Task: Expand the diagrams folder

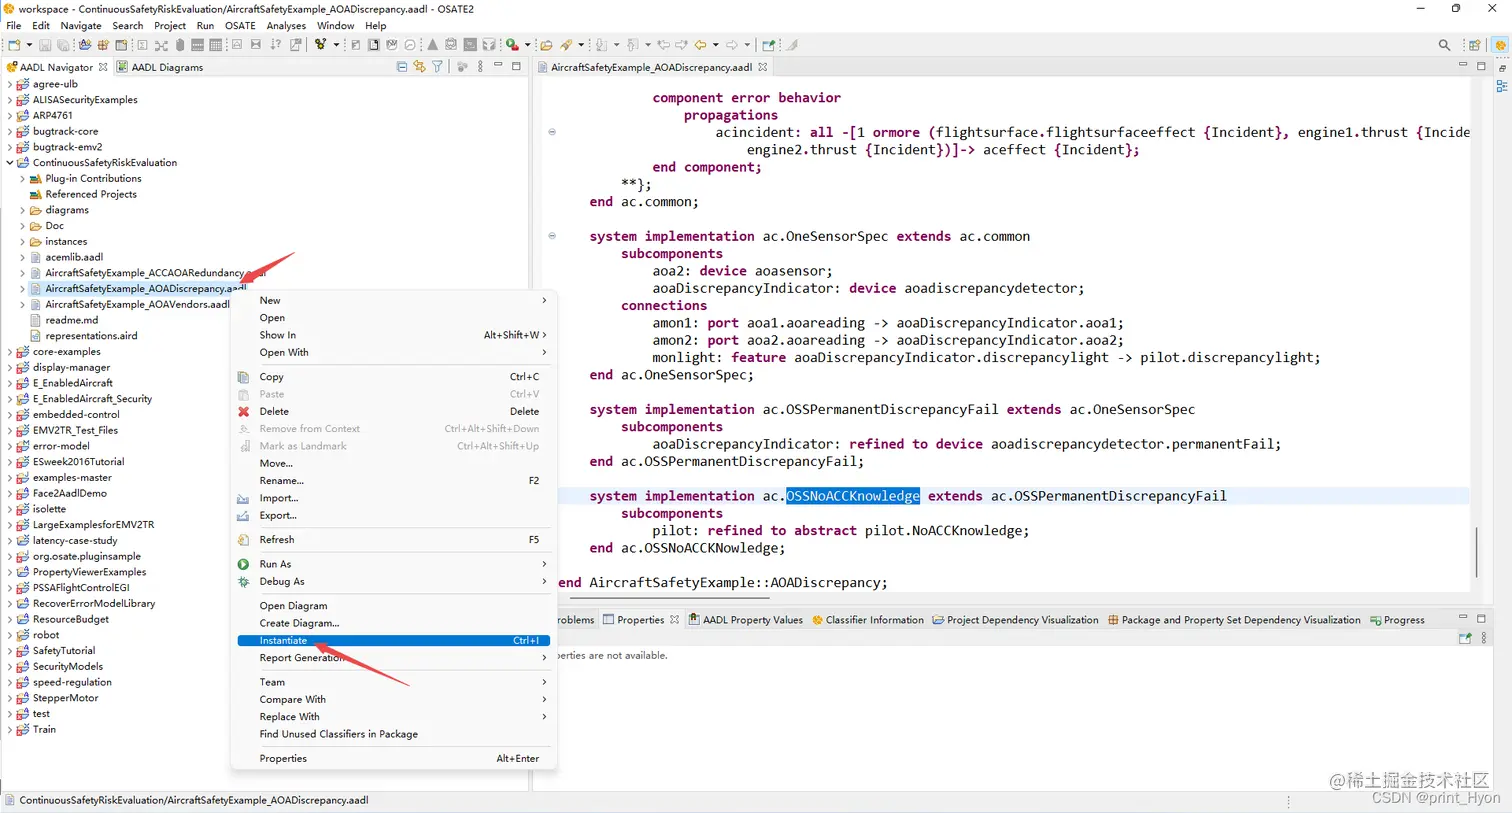Action: 23,210
